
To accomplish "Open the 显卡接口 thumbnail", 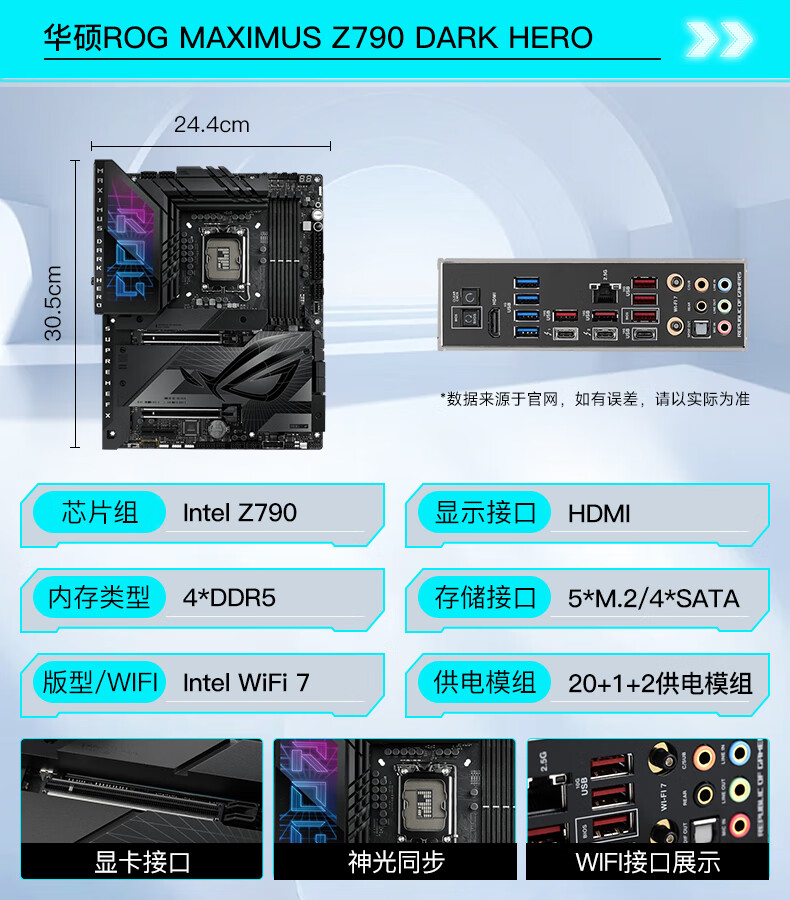I will click(x=142, y=809).
